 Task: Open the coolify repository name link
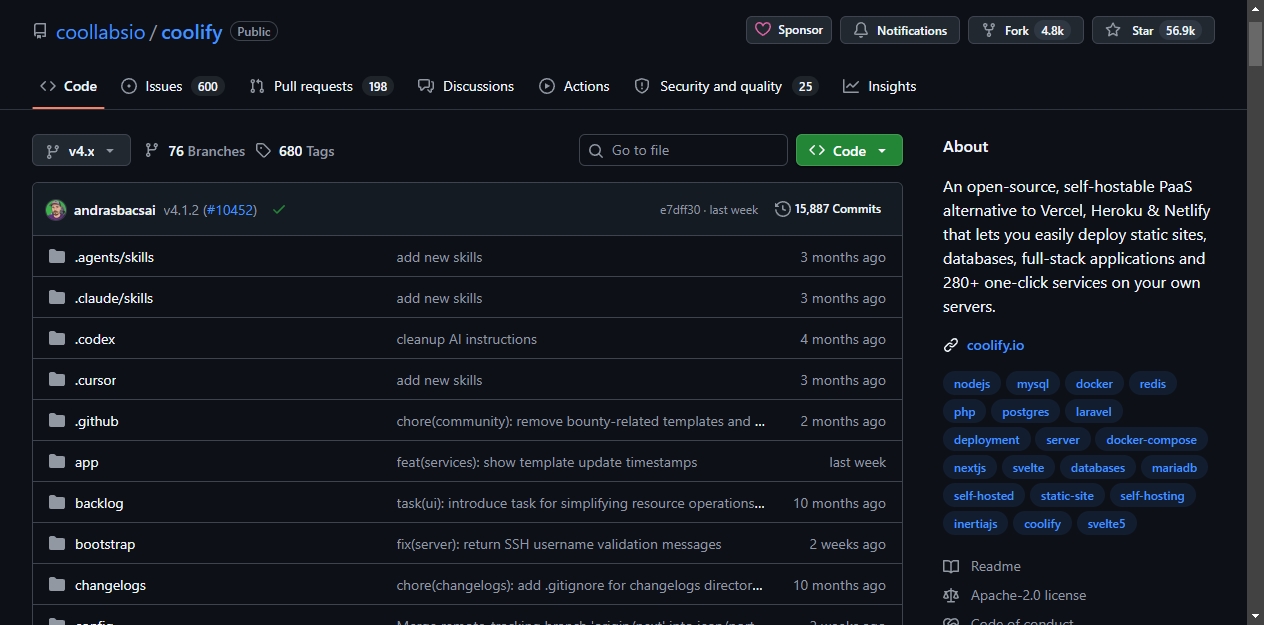coord(192,32)
